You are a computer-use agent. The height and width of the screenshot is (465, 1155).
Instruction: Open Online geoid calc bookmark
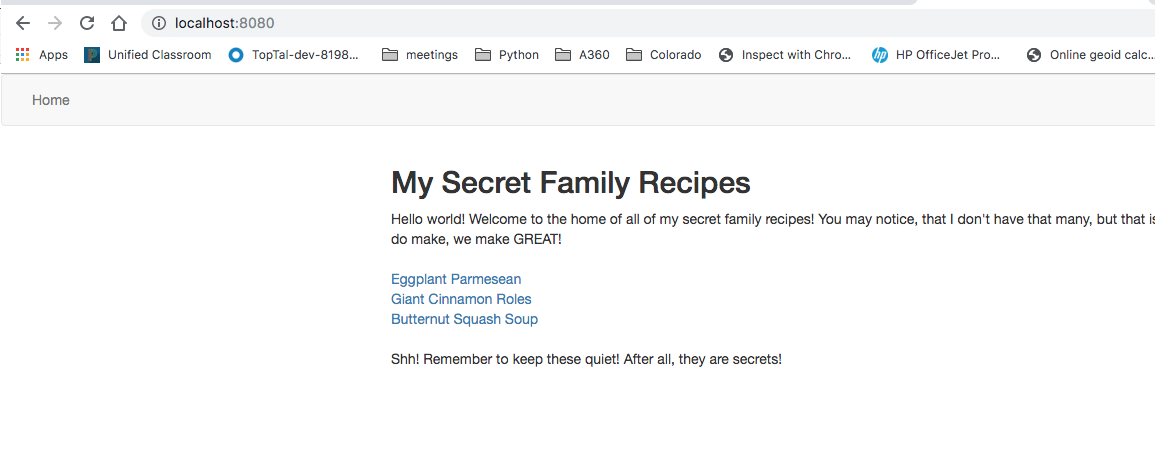click(x=1090, y=55)
